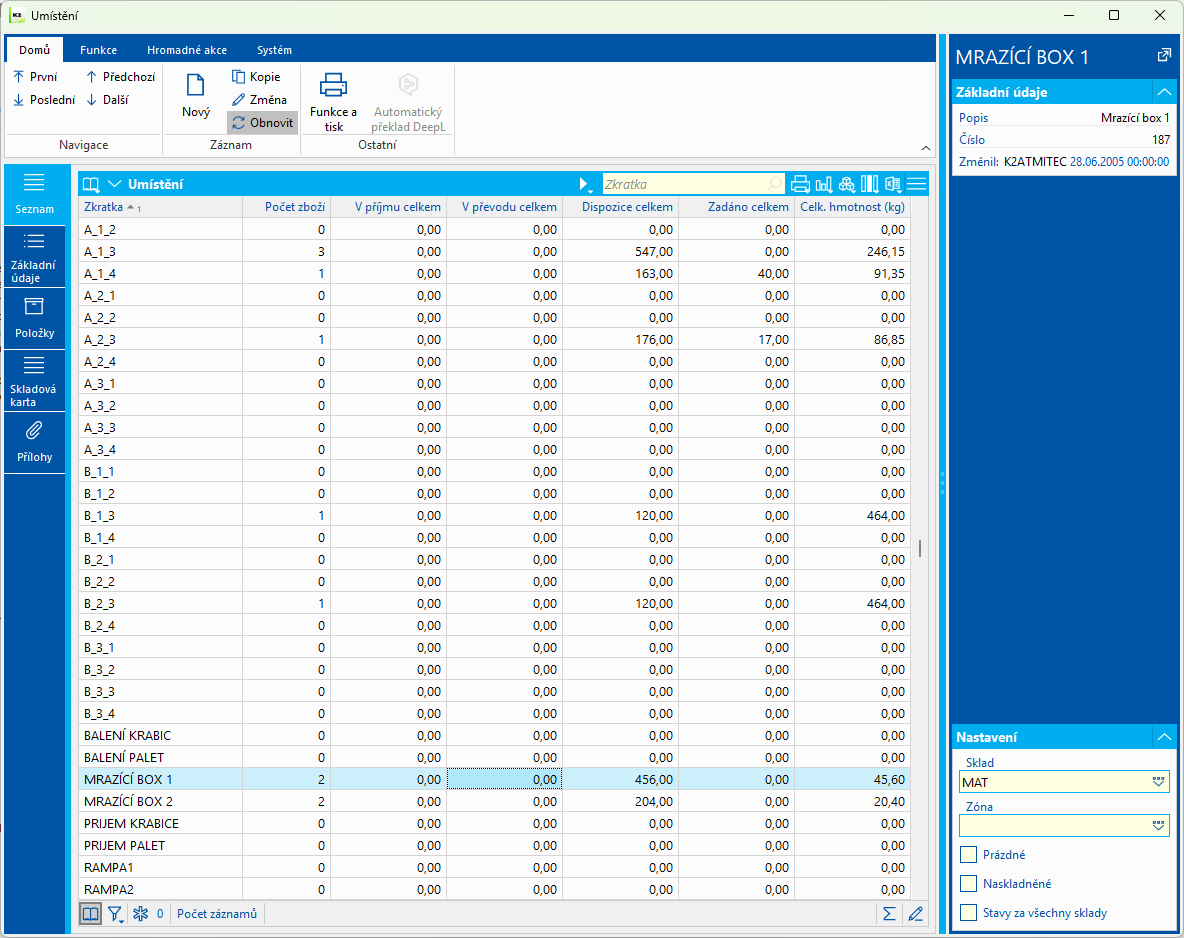Click the Nový record button
Viewport: 1184px width, 938px height.
point(196,97)
